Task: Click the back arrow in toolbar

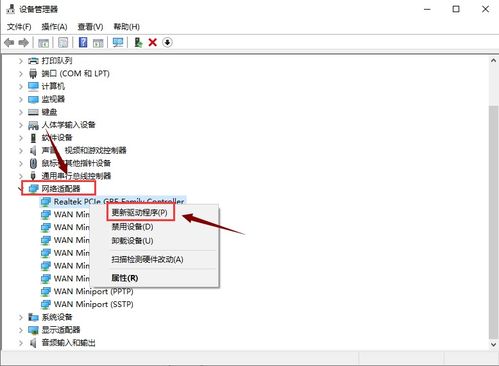Action: tap(9, 42)
